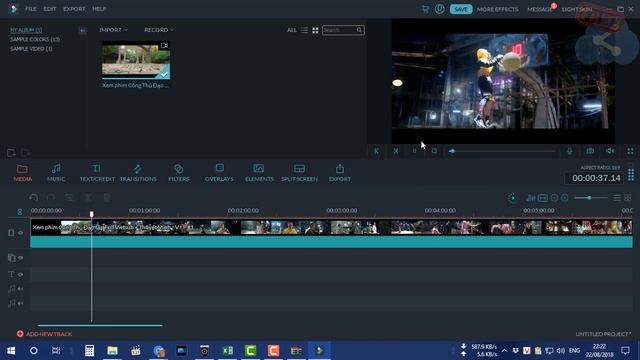Open the MEDIA tab

coord(22,173)
